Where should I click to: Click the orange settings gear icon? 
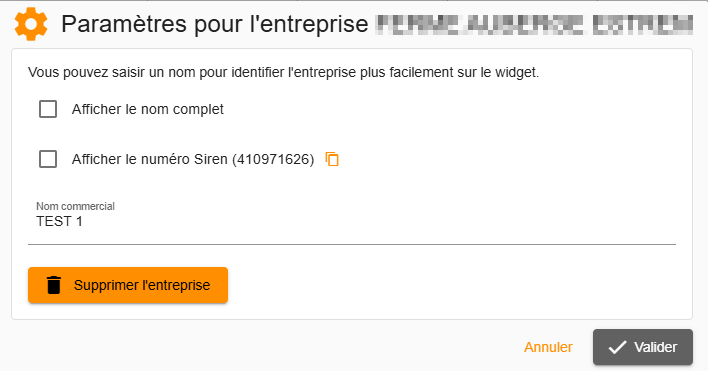31,24
